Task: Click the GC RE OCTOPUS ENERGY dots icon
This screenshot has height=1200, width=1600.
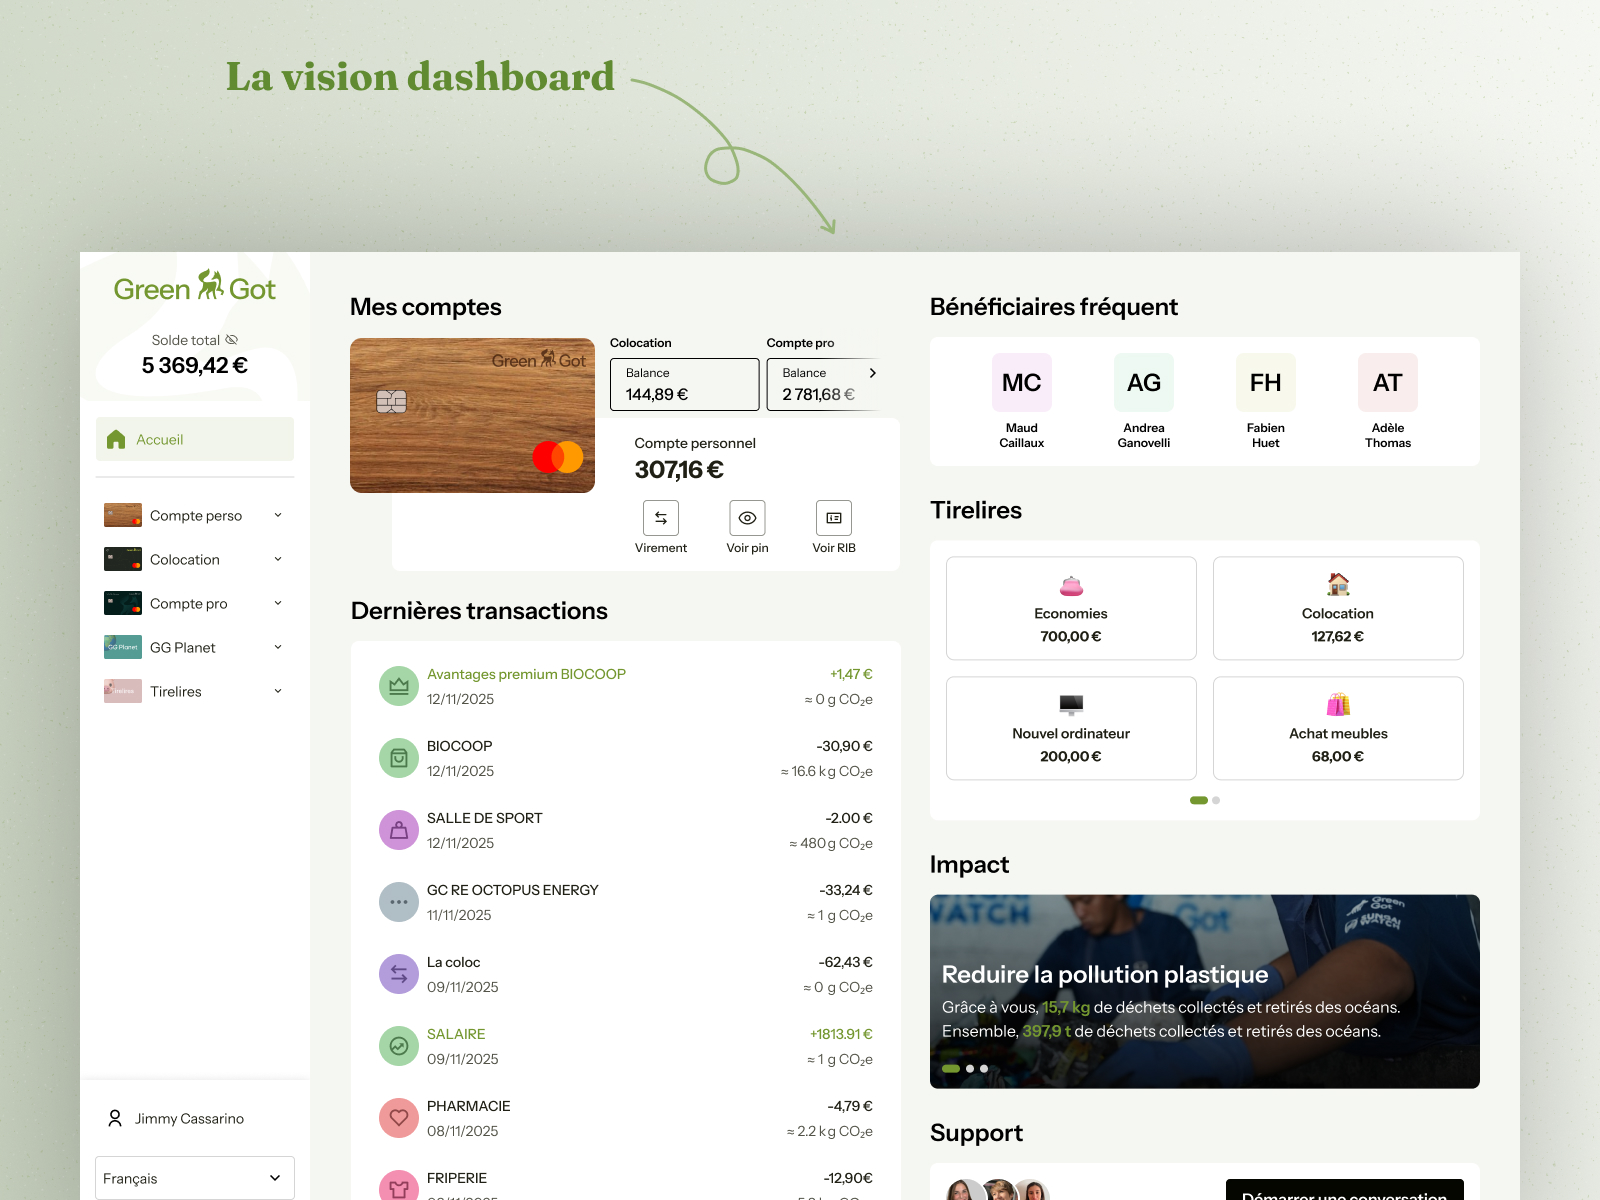Action: tap(399, 902)
